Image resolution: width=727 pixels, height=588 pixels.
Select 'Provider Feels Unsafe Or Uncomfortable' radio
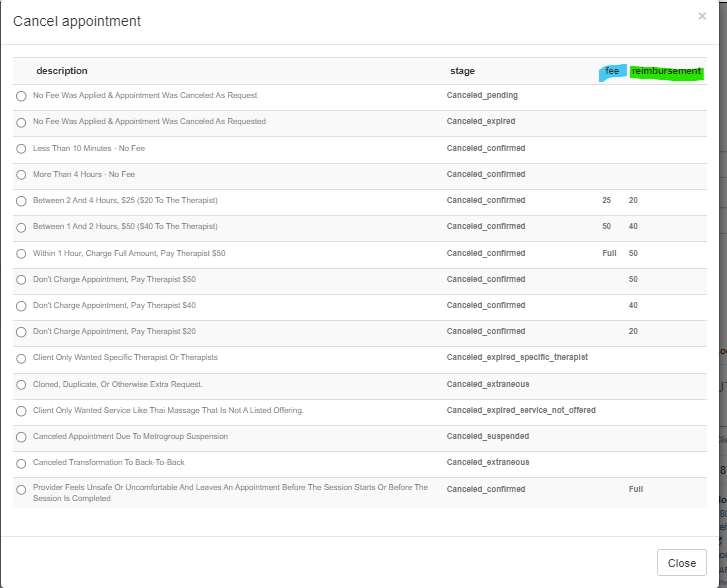click(21, 490)
